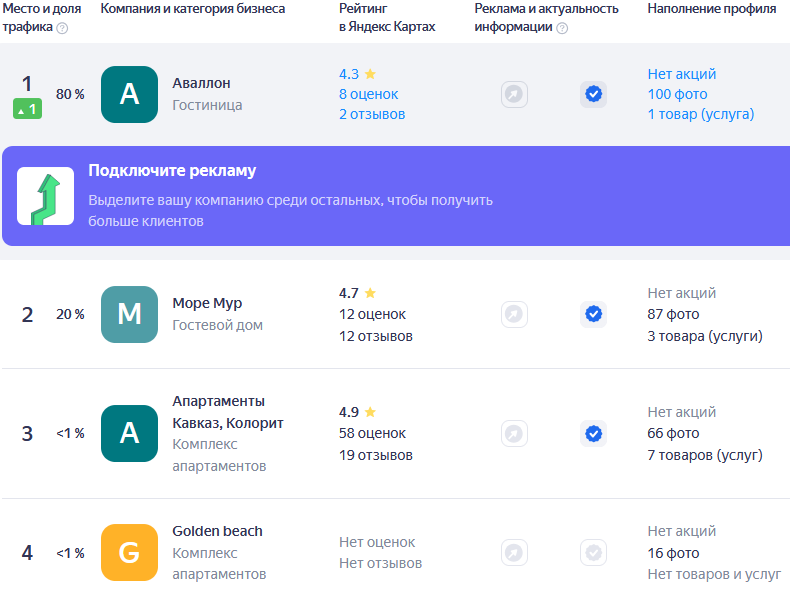Click the blue verified checkmark in the Апартаменты Кавказ row
Screen dimensions: 790x592
pos(594,433)
